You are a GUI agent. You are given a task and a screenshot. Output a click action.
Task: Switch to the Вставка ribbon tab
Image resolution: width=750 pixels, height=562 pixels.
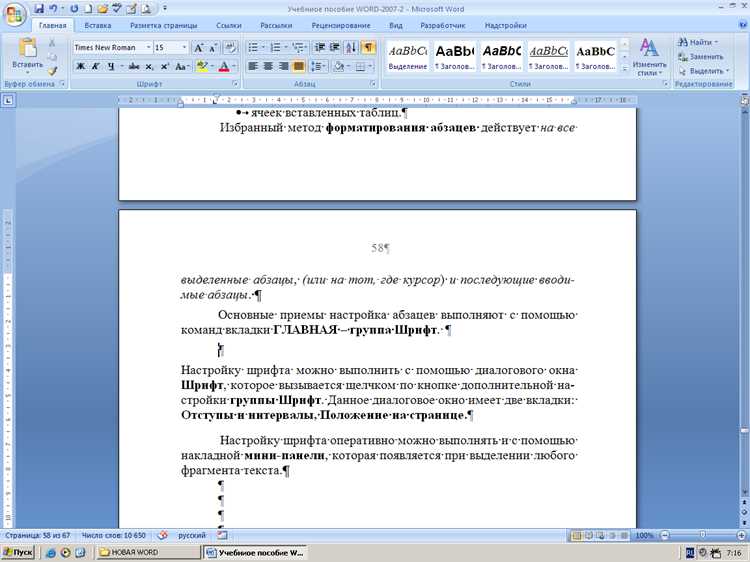point(98,25)
